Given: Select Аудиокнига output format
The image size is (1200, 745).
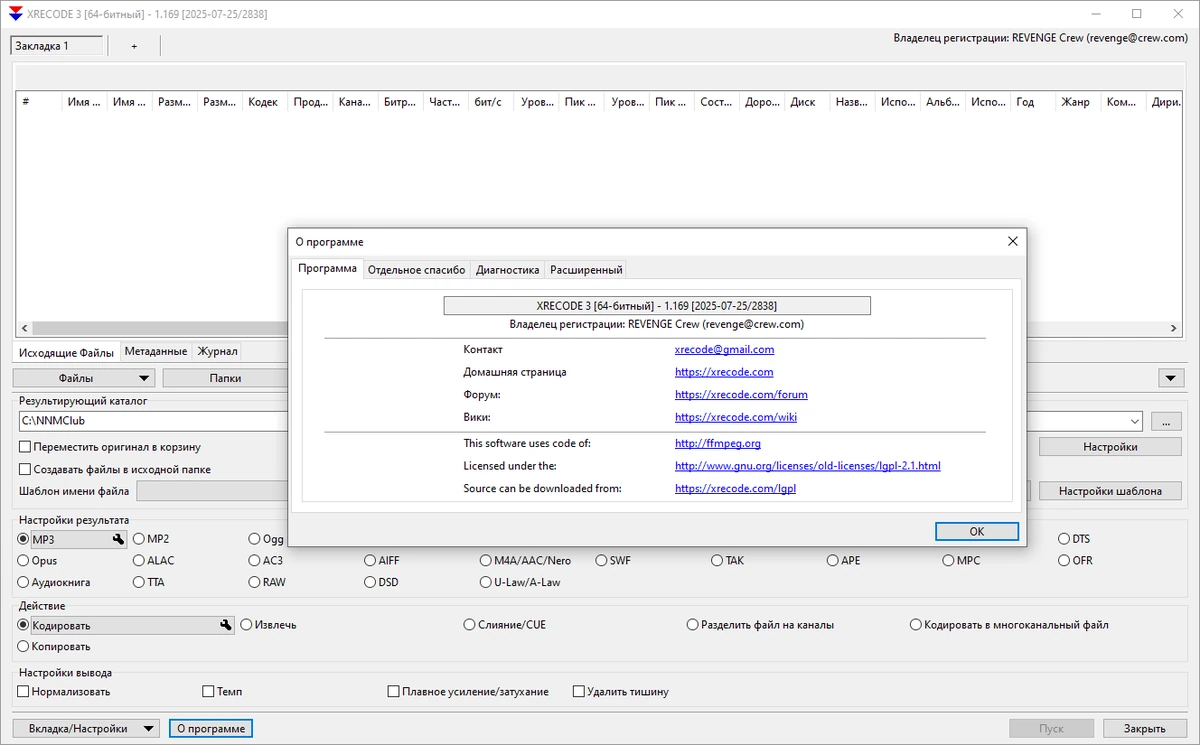Looking at the screenshot, I should tap(54, 582).
